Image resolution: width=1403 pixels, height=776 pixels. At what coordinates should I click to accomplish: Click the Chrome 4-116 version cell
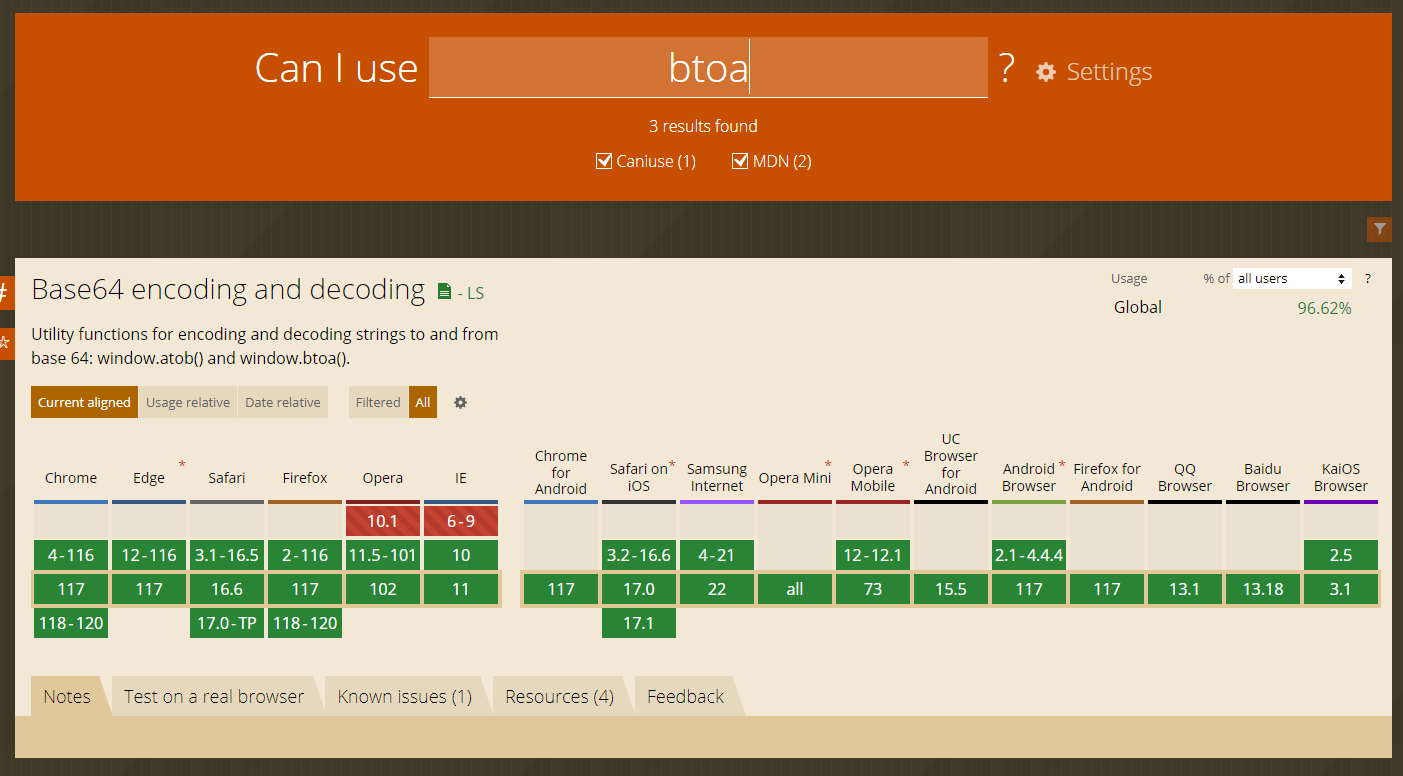coord(71,555)
